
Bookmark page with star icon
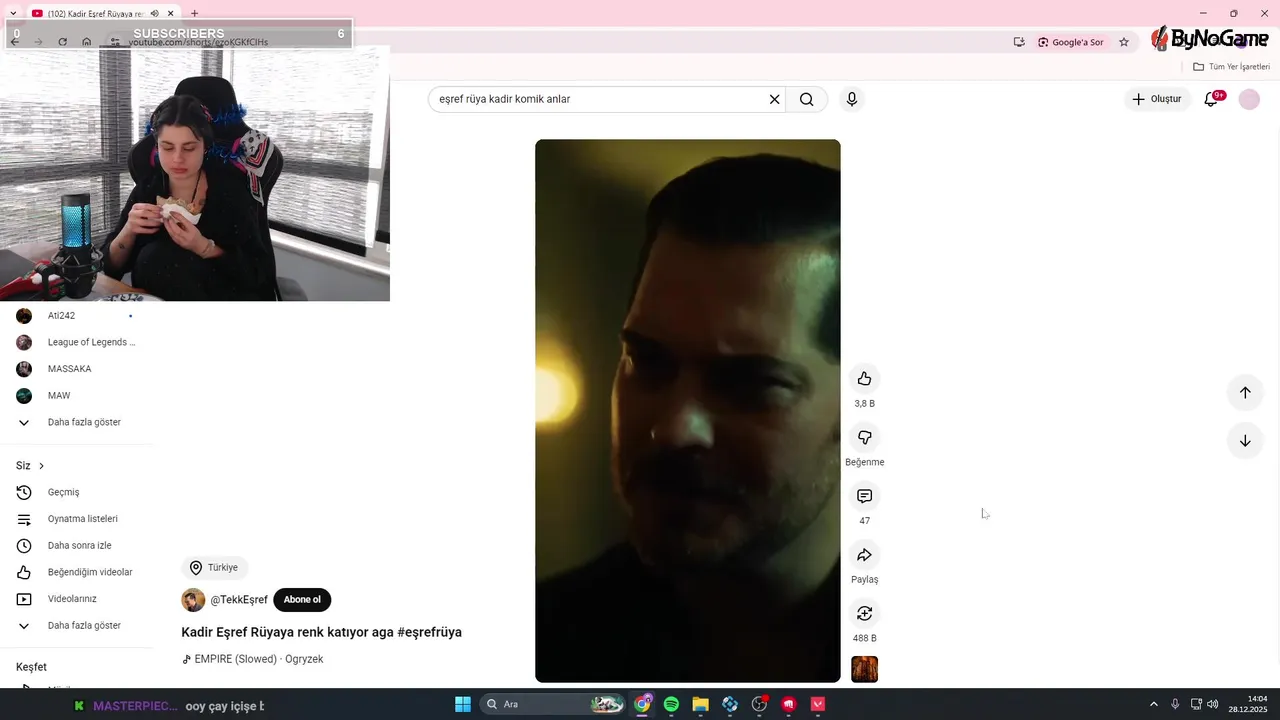1124,42
